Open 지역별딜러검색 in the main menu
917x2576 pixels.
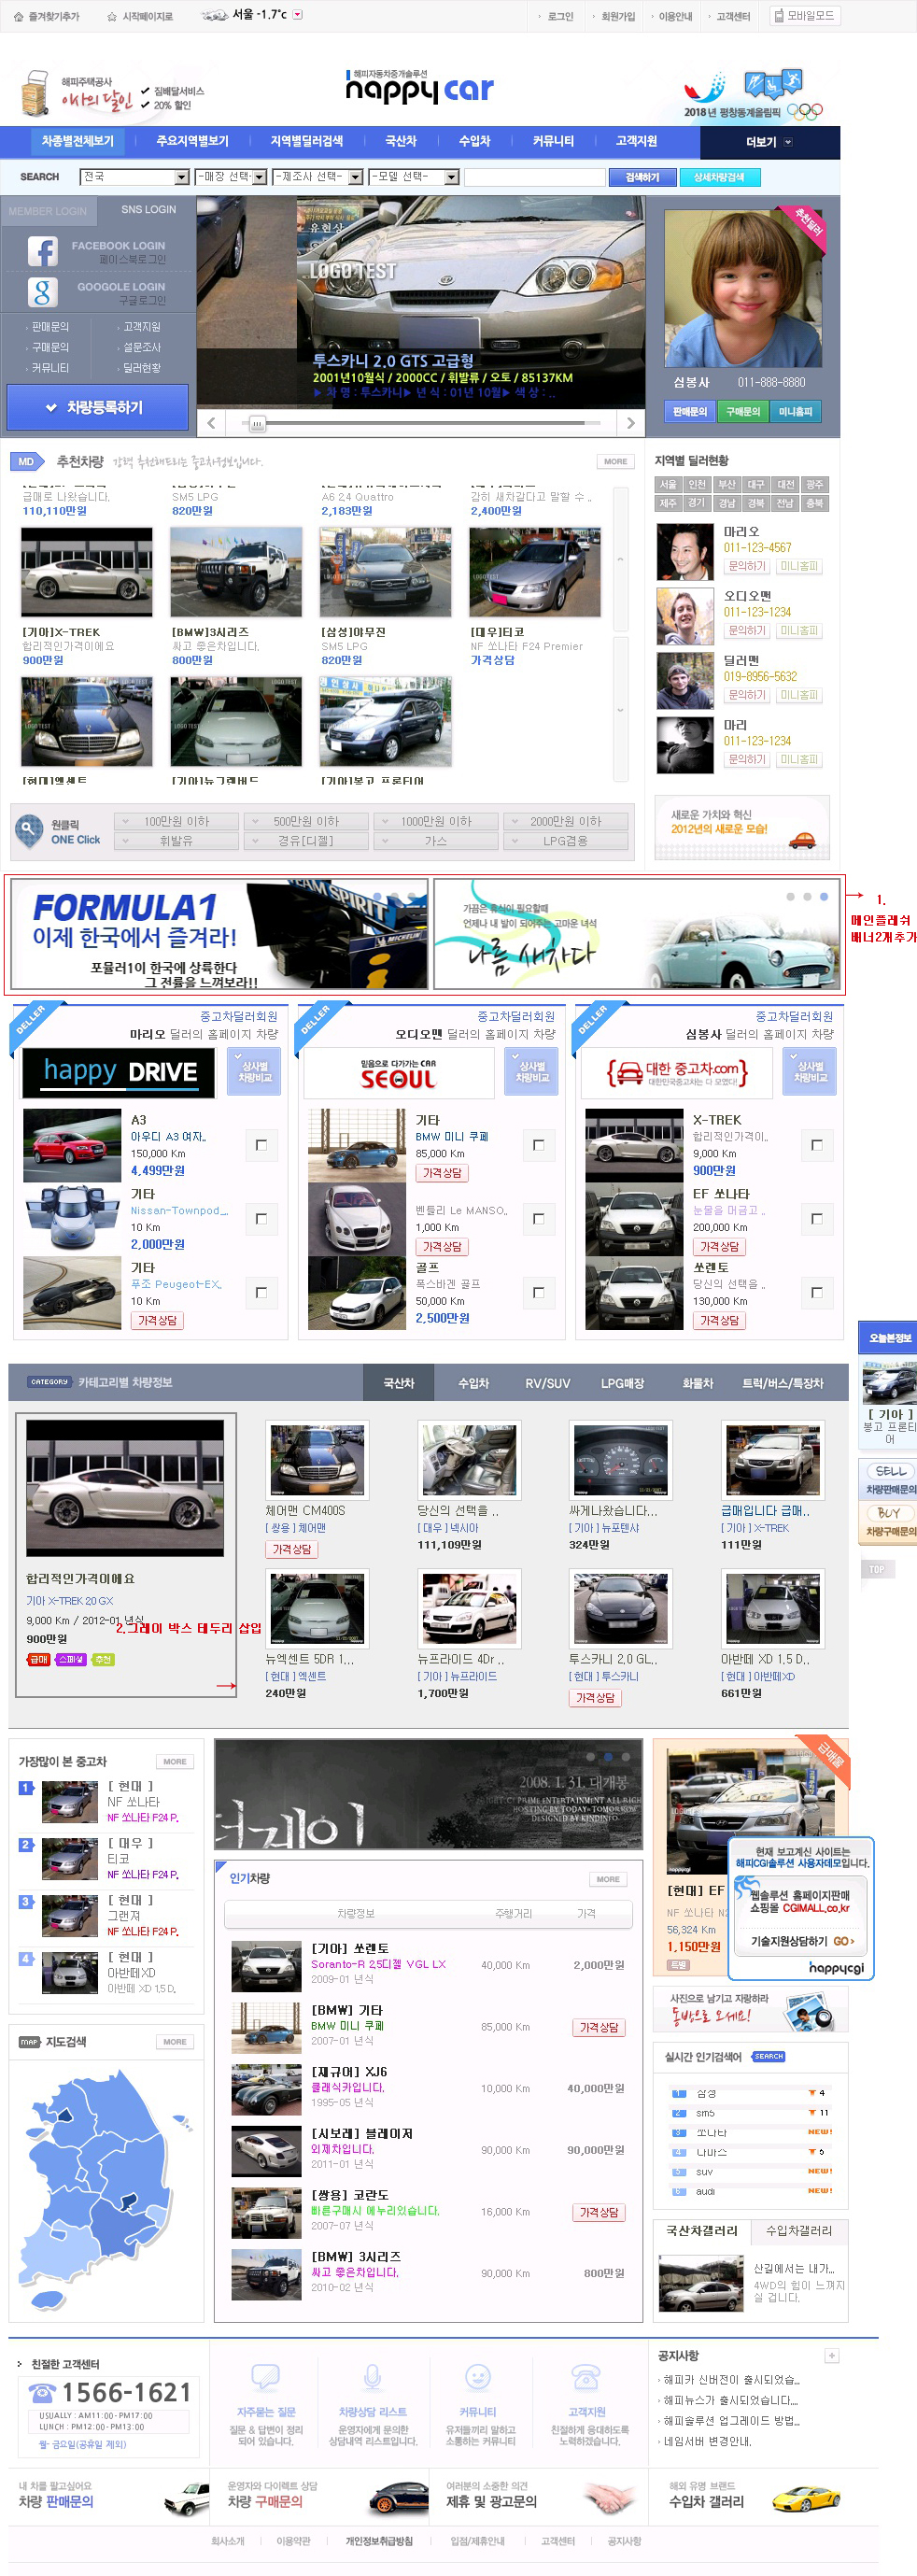coord(307,141)
